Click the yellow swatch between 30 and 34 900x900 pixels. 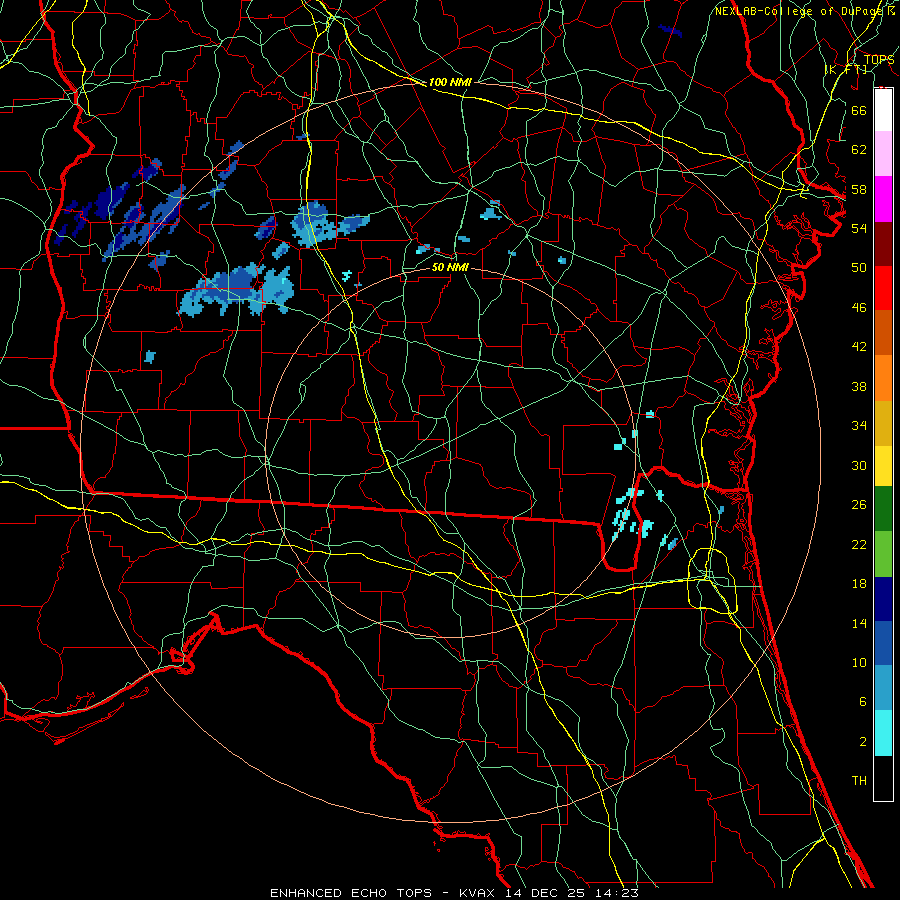[x=883, y=466]
